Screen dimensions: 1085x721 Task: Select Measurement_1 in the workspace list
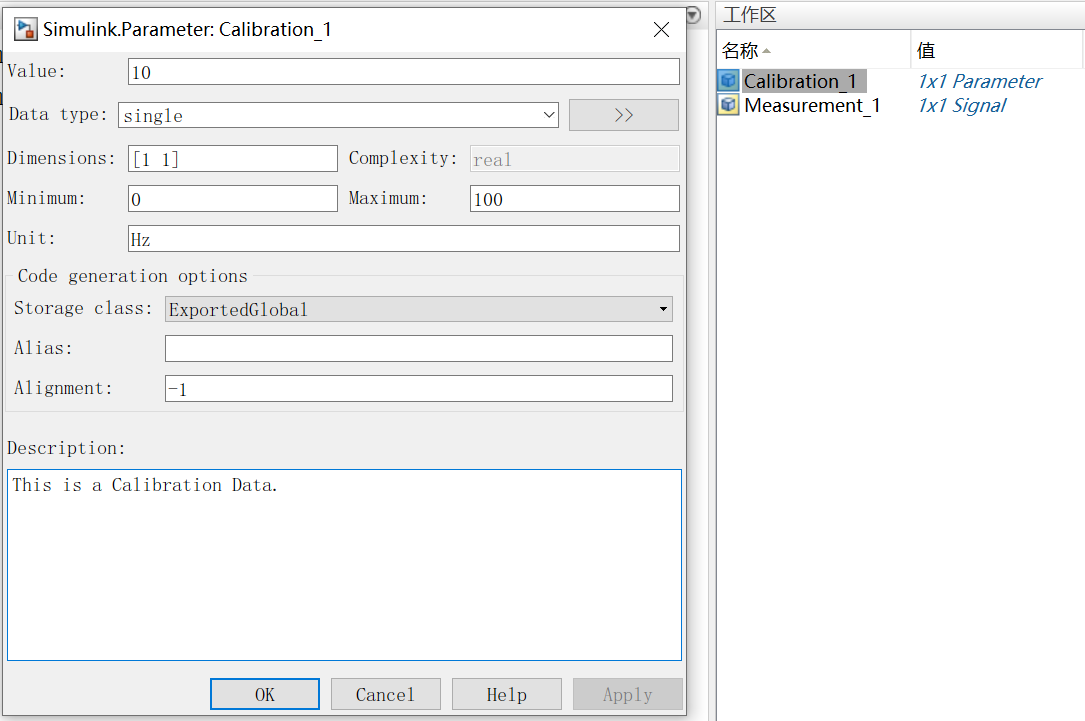812,105
